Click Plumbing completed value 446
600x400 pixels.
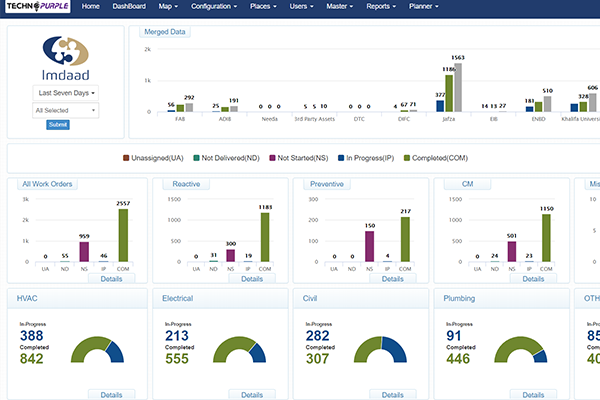click(x=458, y=359)
